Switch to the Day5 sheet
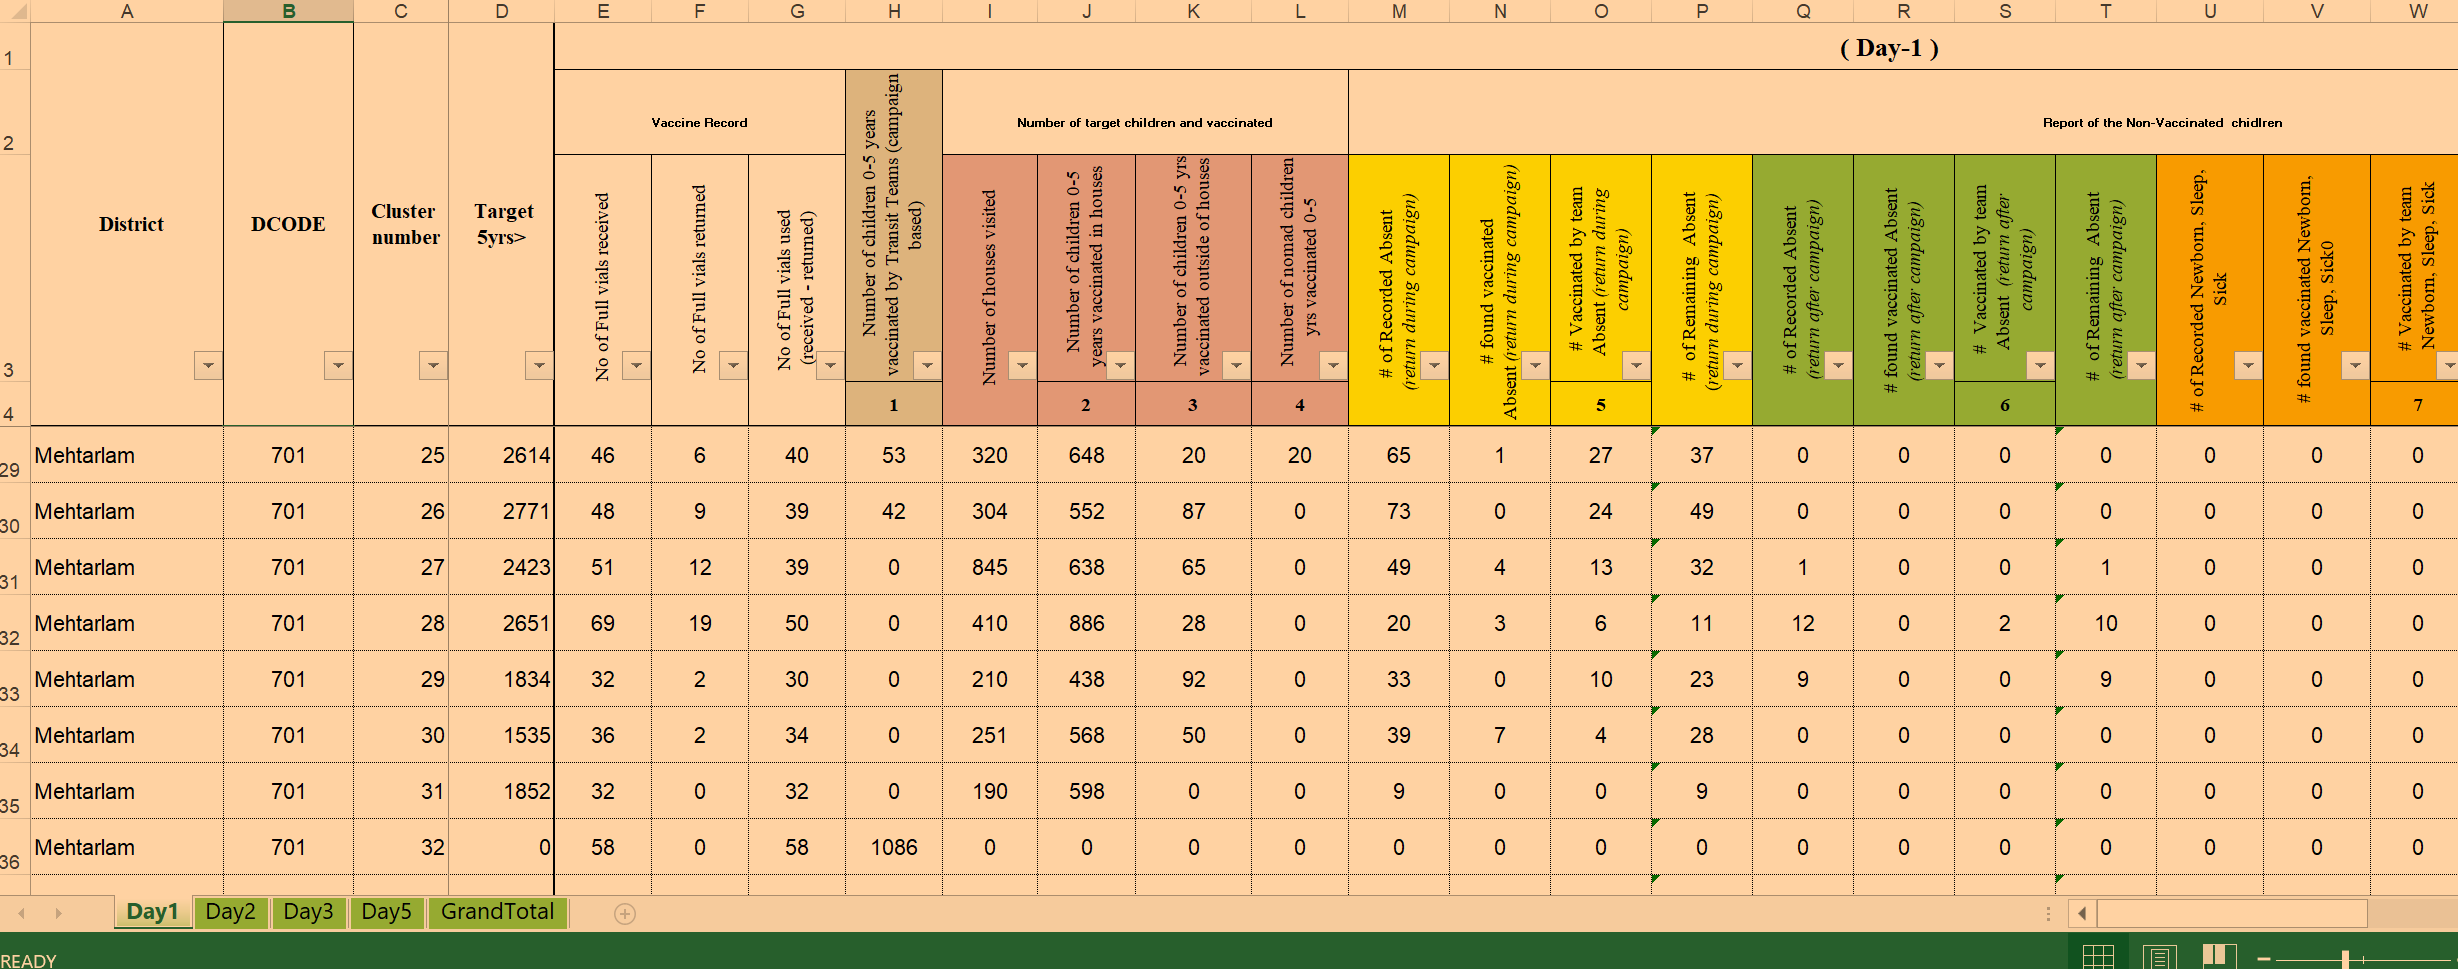The image size is (2458, 969). click(x=386, y=912)
